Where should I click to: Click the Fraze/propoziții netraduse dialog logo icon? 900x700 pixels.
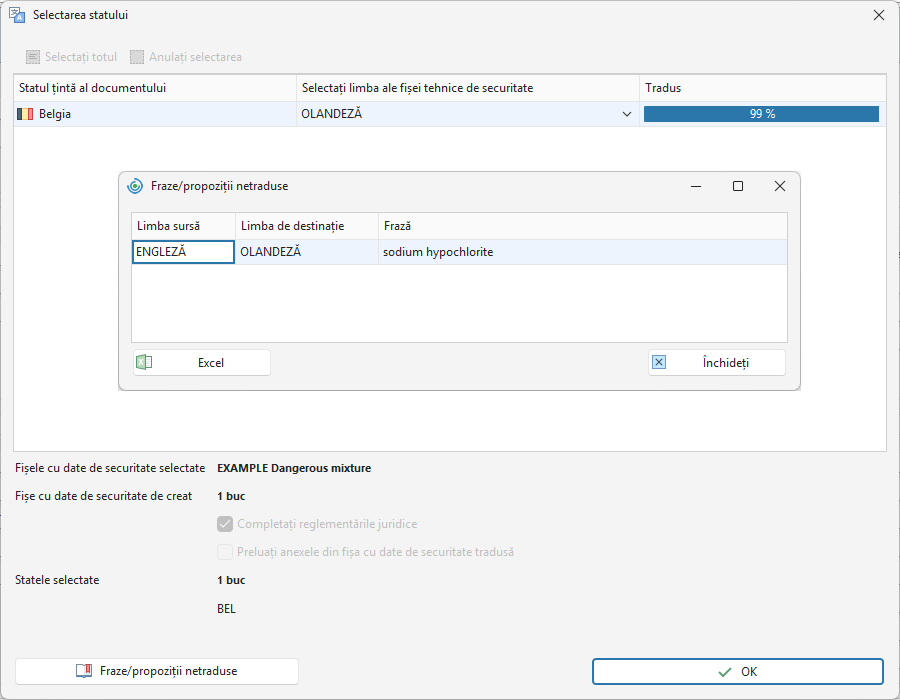click(135, 186)
